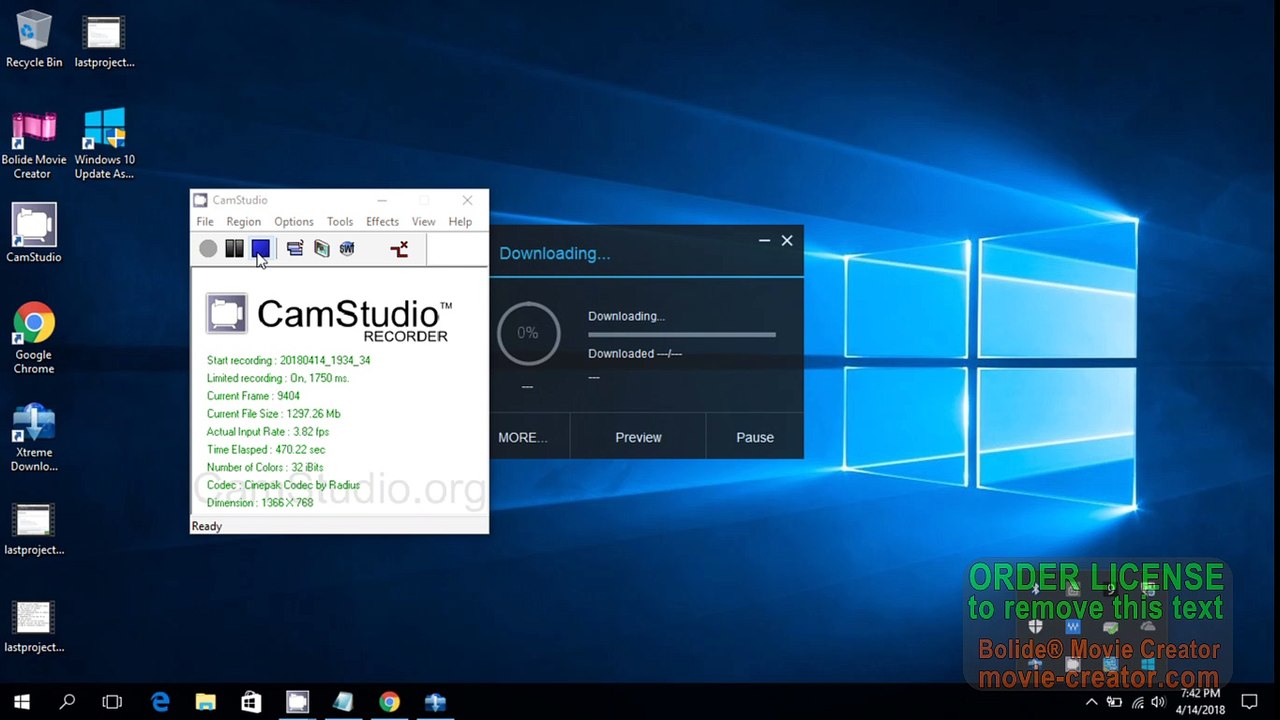Image resolution: width=1280 pixels, height=720 pixels.
Task: Minimize the Downloading window
Action: tap(764, 241)
